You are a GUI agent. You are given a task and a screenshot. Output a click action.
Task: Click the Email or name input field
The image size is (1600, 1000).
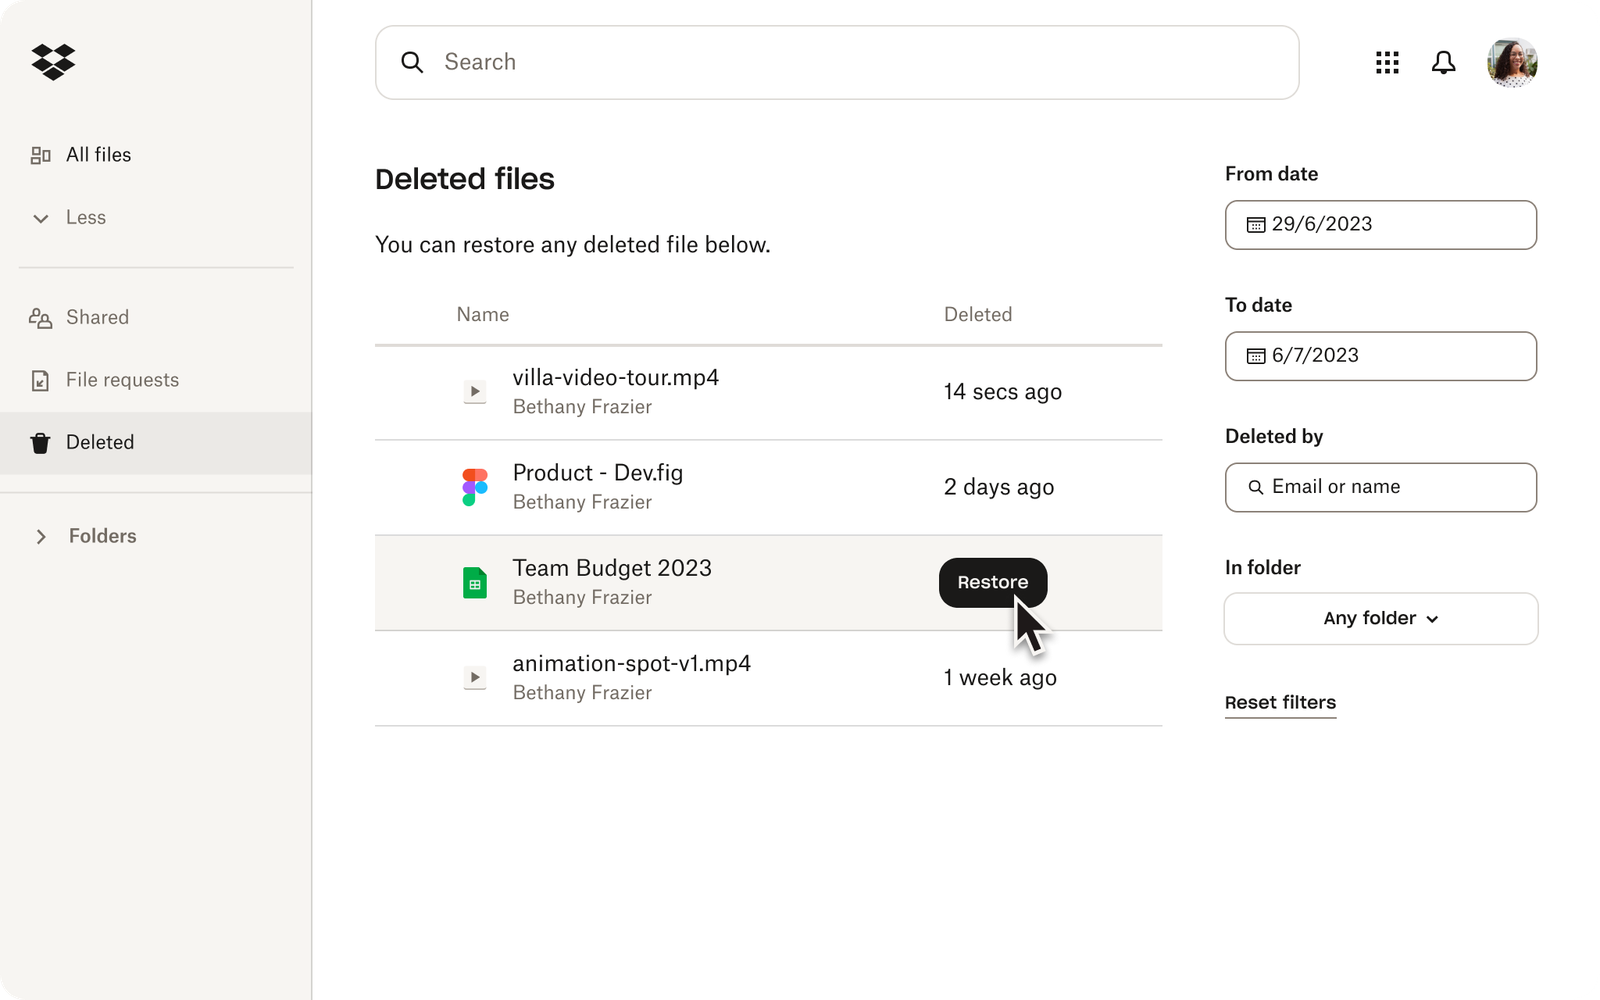point(1380,487)
